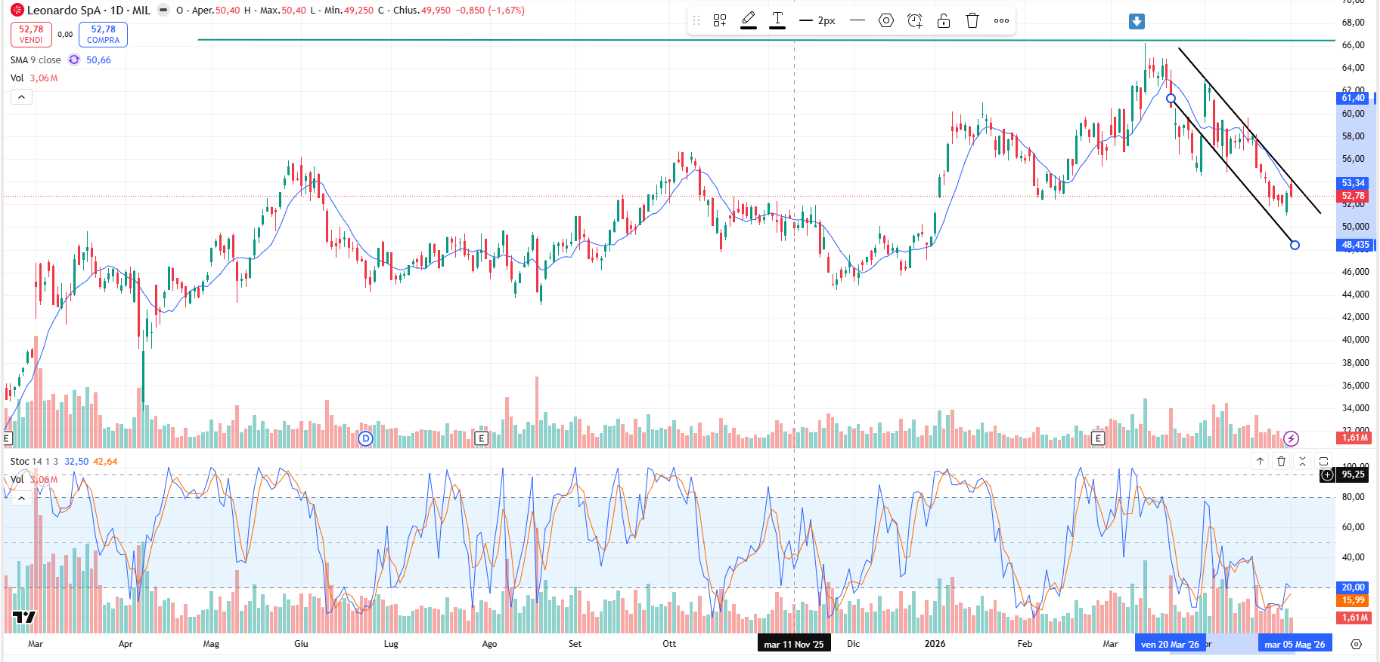
Task: Open the drawing templates icon in floating toolbar
Action: [x=720, y=20]
